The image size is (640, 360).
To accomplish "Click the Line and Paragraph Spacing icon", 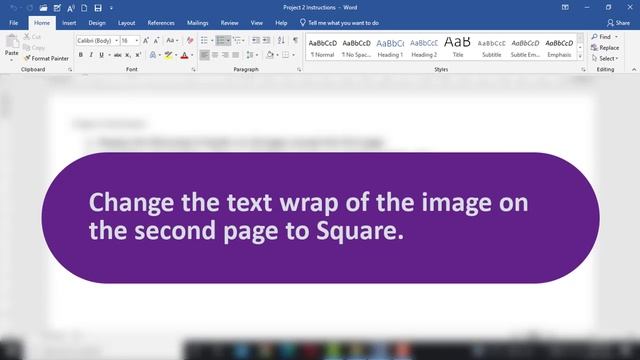I will click(x=249, y=55).
